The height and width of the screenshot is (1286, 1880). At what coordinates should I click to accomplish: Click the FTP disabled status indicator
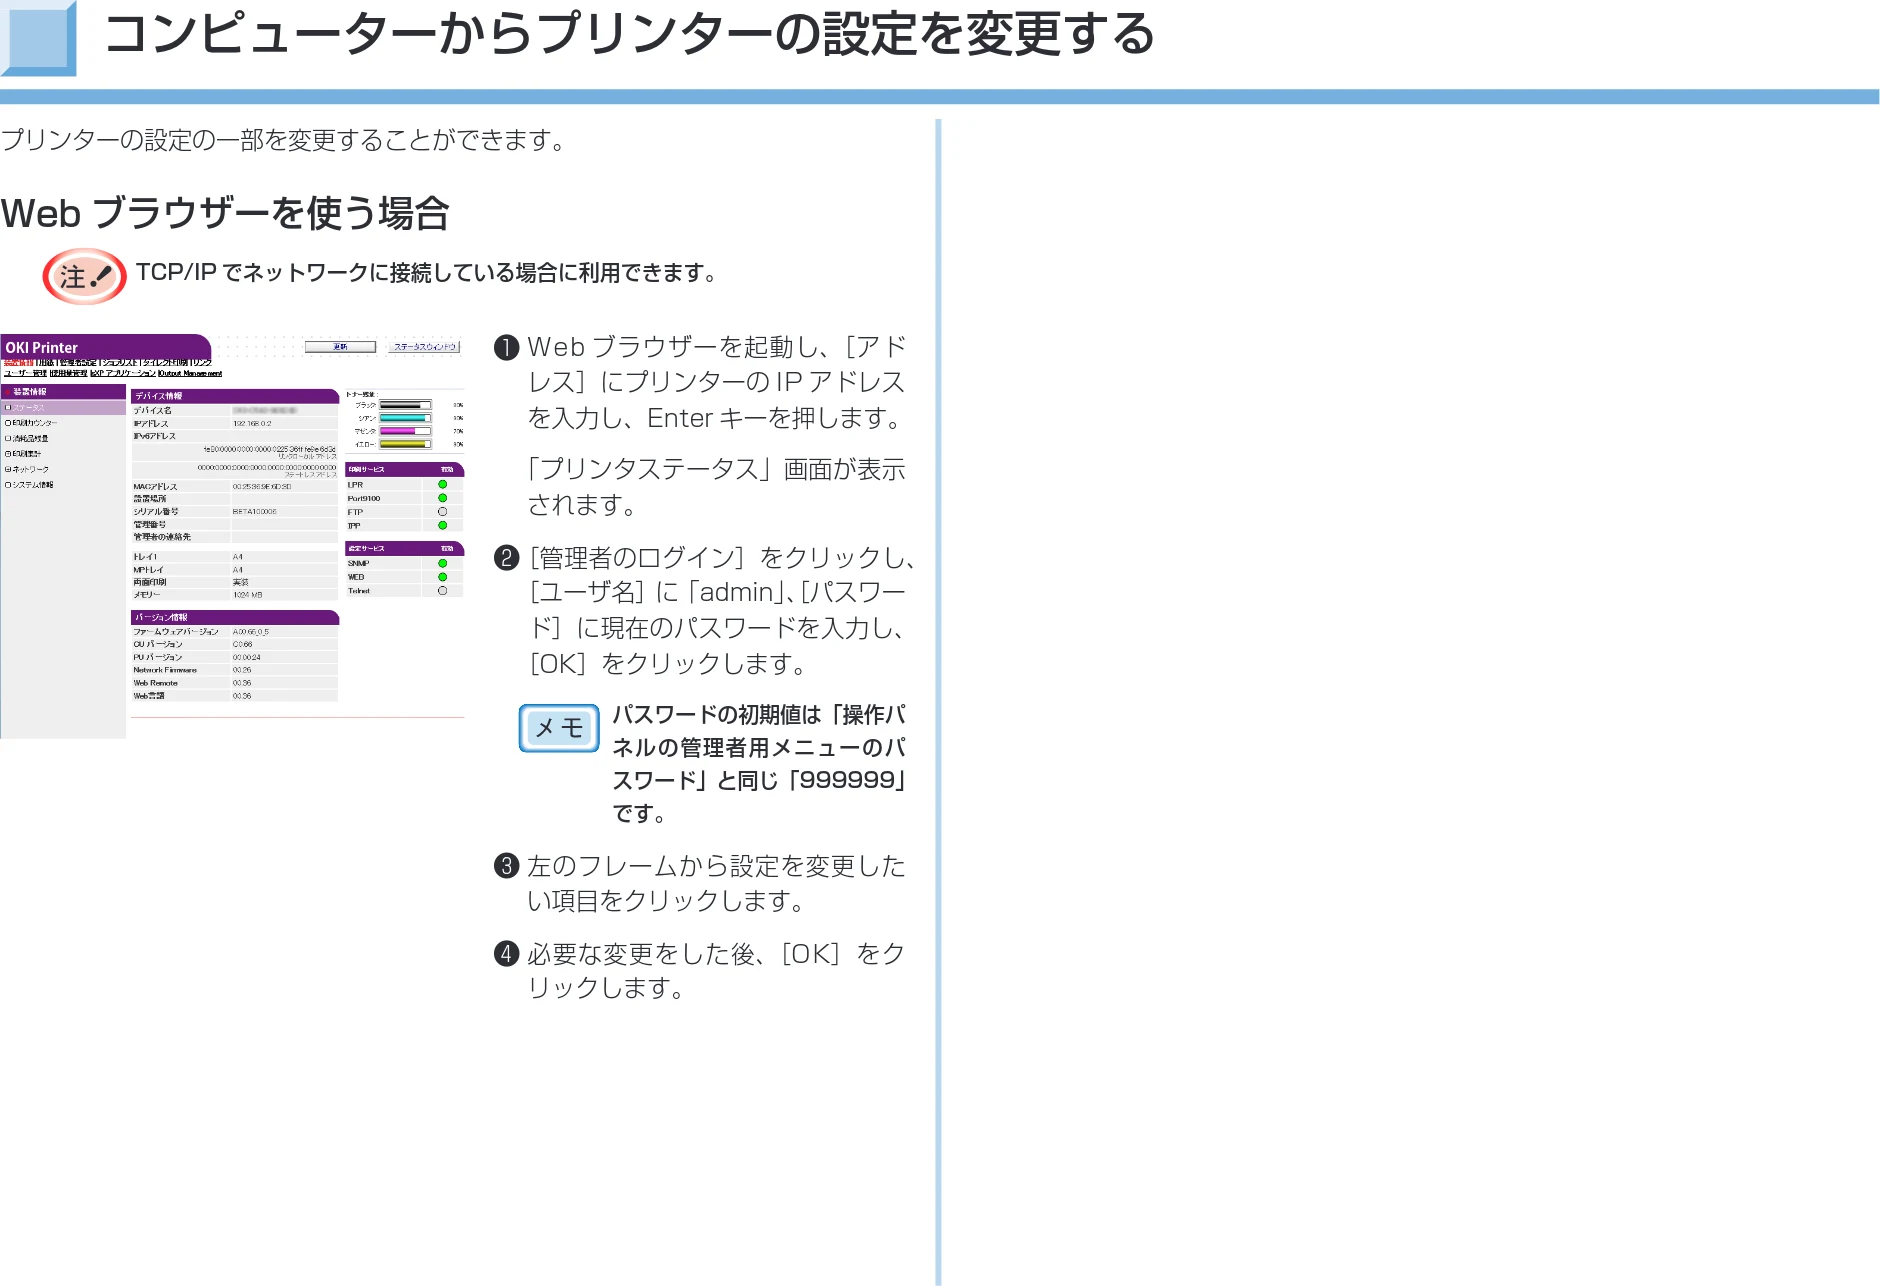[442, 512]
